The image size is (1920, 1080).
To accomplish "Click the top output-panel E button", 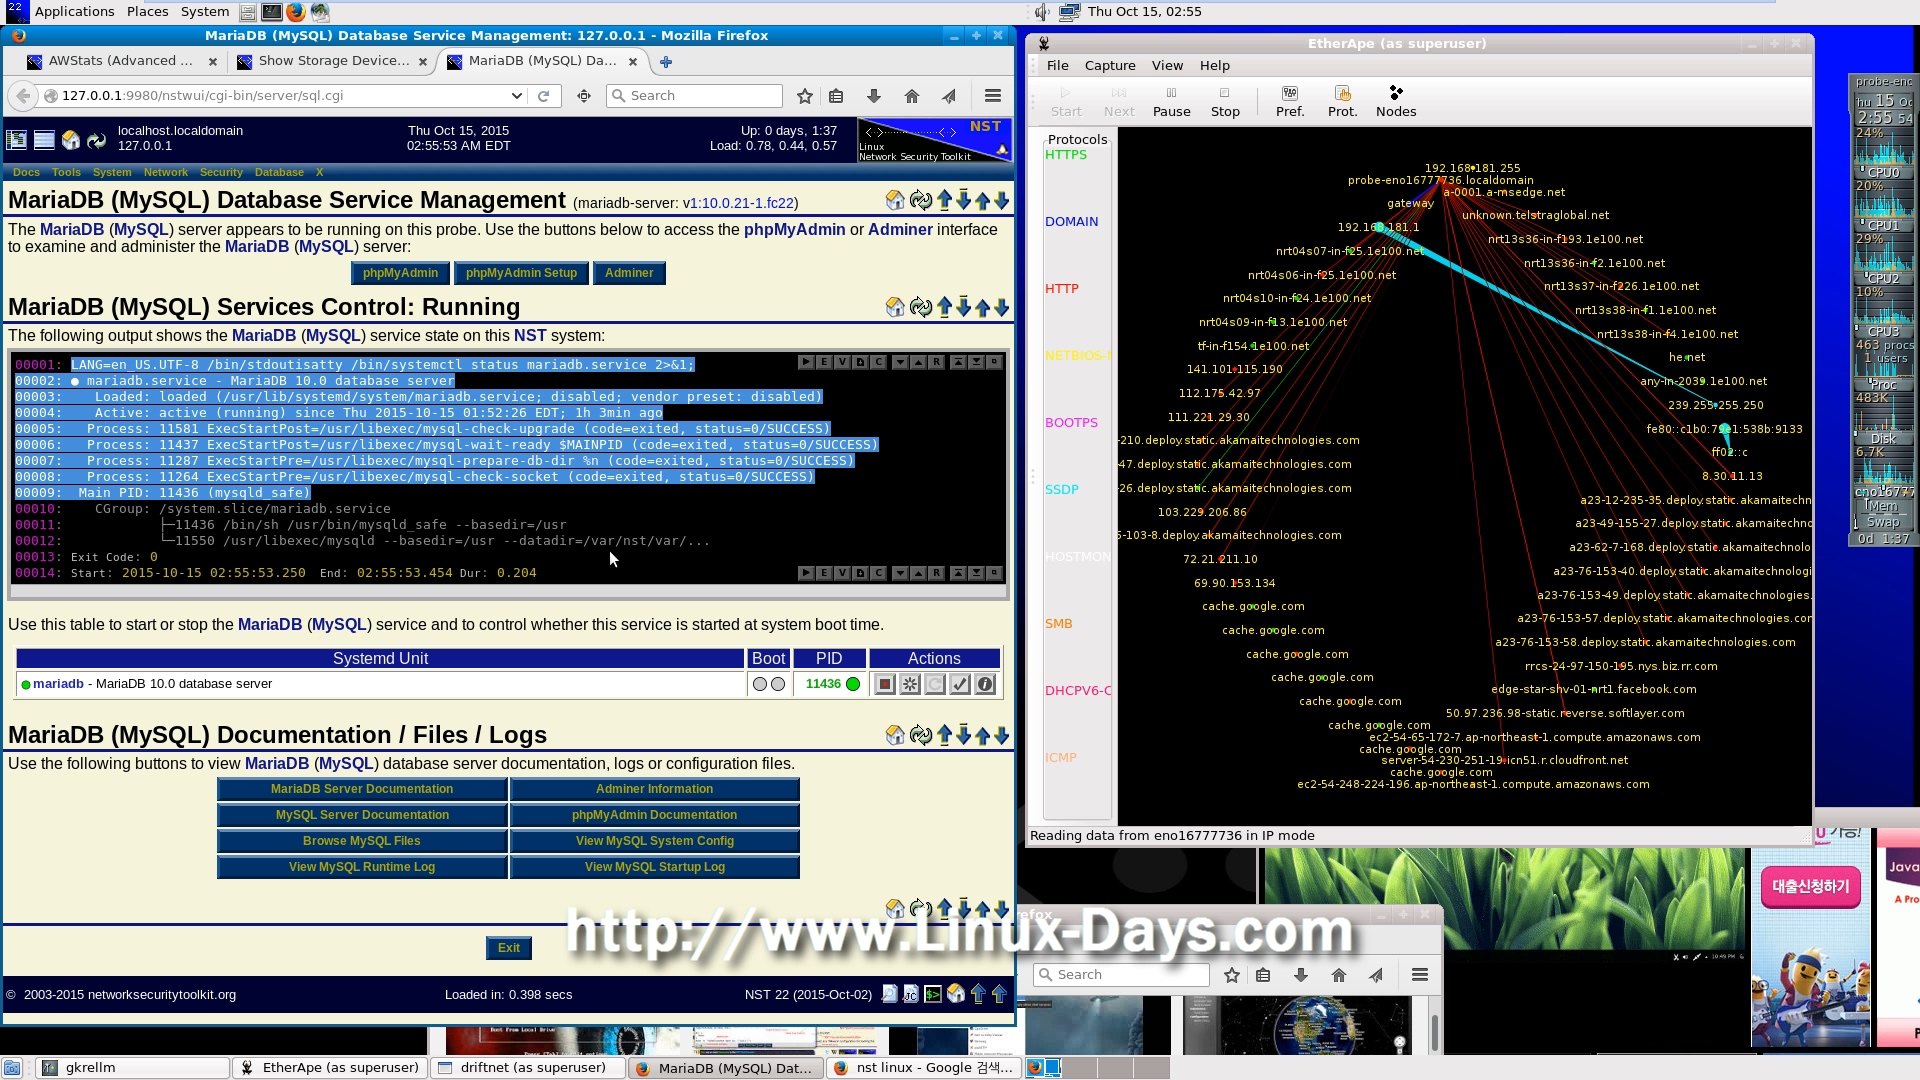I will tap(824, 362).
